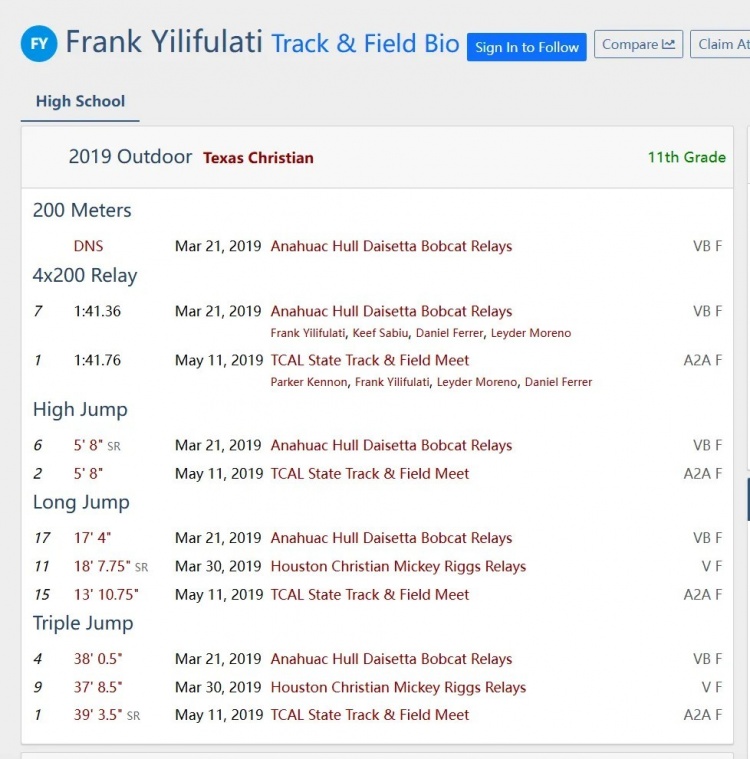This screenshot has width=750, height=759.
Task: Open Anahuac Bobcat Relays under Triple Jump
Action: tap(391, 659)
